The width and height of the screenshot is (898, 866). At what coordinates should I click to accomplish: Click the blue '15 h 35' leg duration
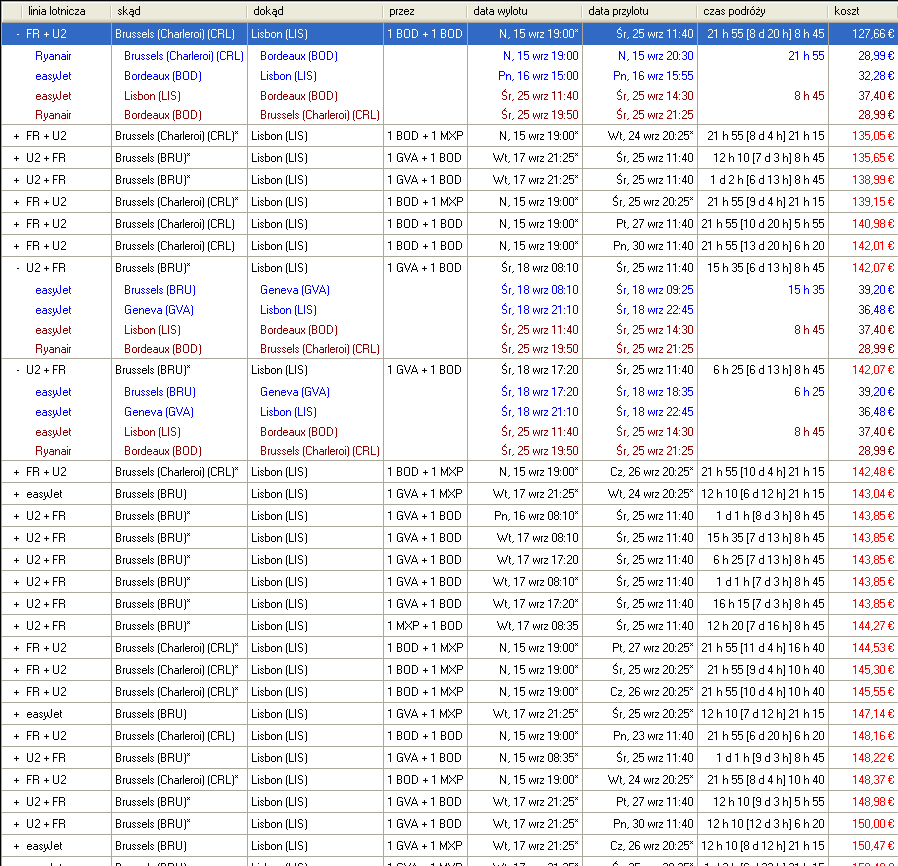click(806, 290)
